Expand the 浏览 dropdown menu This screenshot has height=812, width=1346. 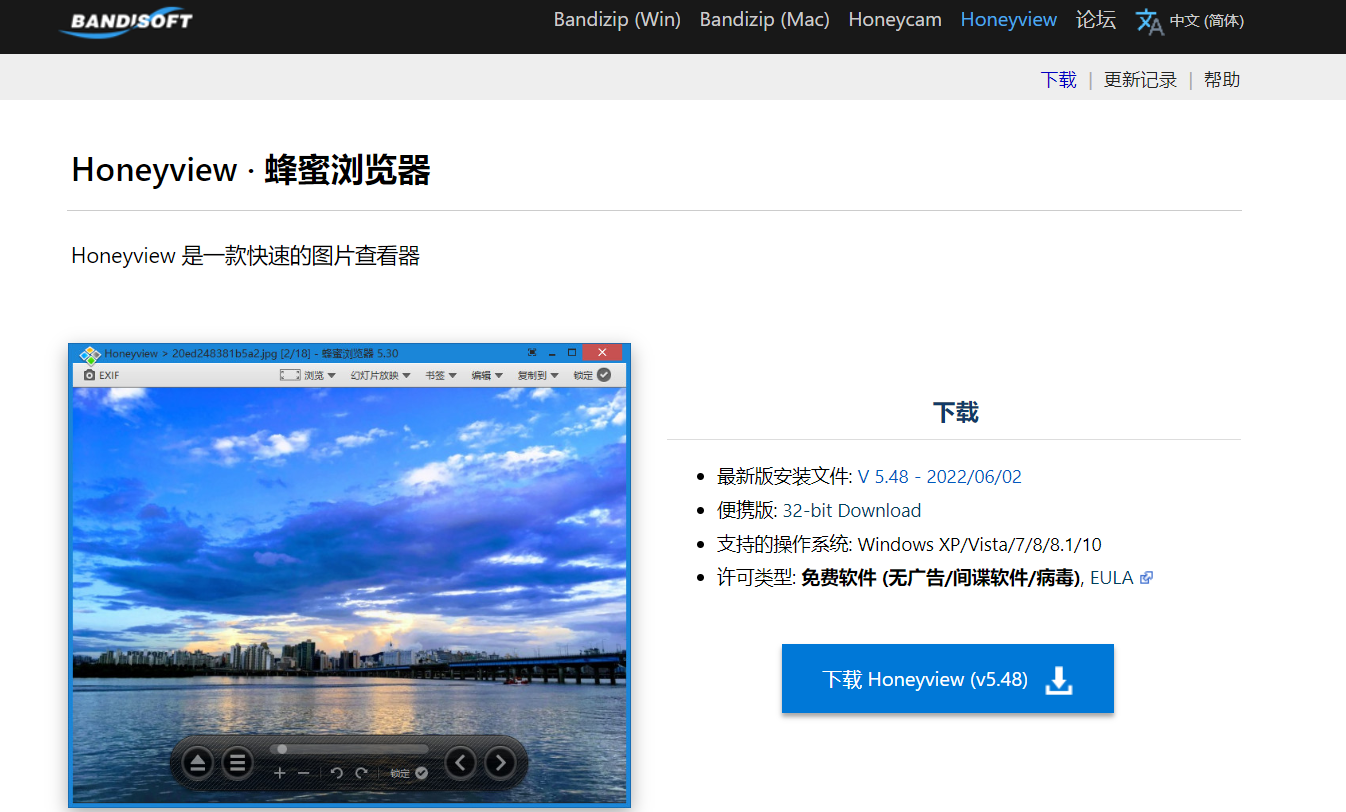point(319,375)
